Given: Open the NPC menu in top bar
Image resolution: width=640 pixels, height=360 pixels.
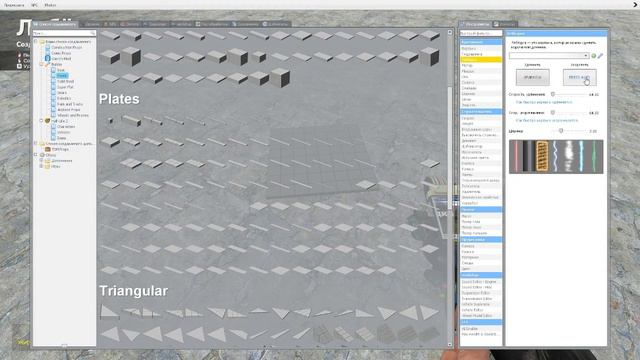Looking at the screenshot, I should coord(35,5).
